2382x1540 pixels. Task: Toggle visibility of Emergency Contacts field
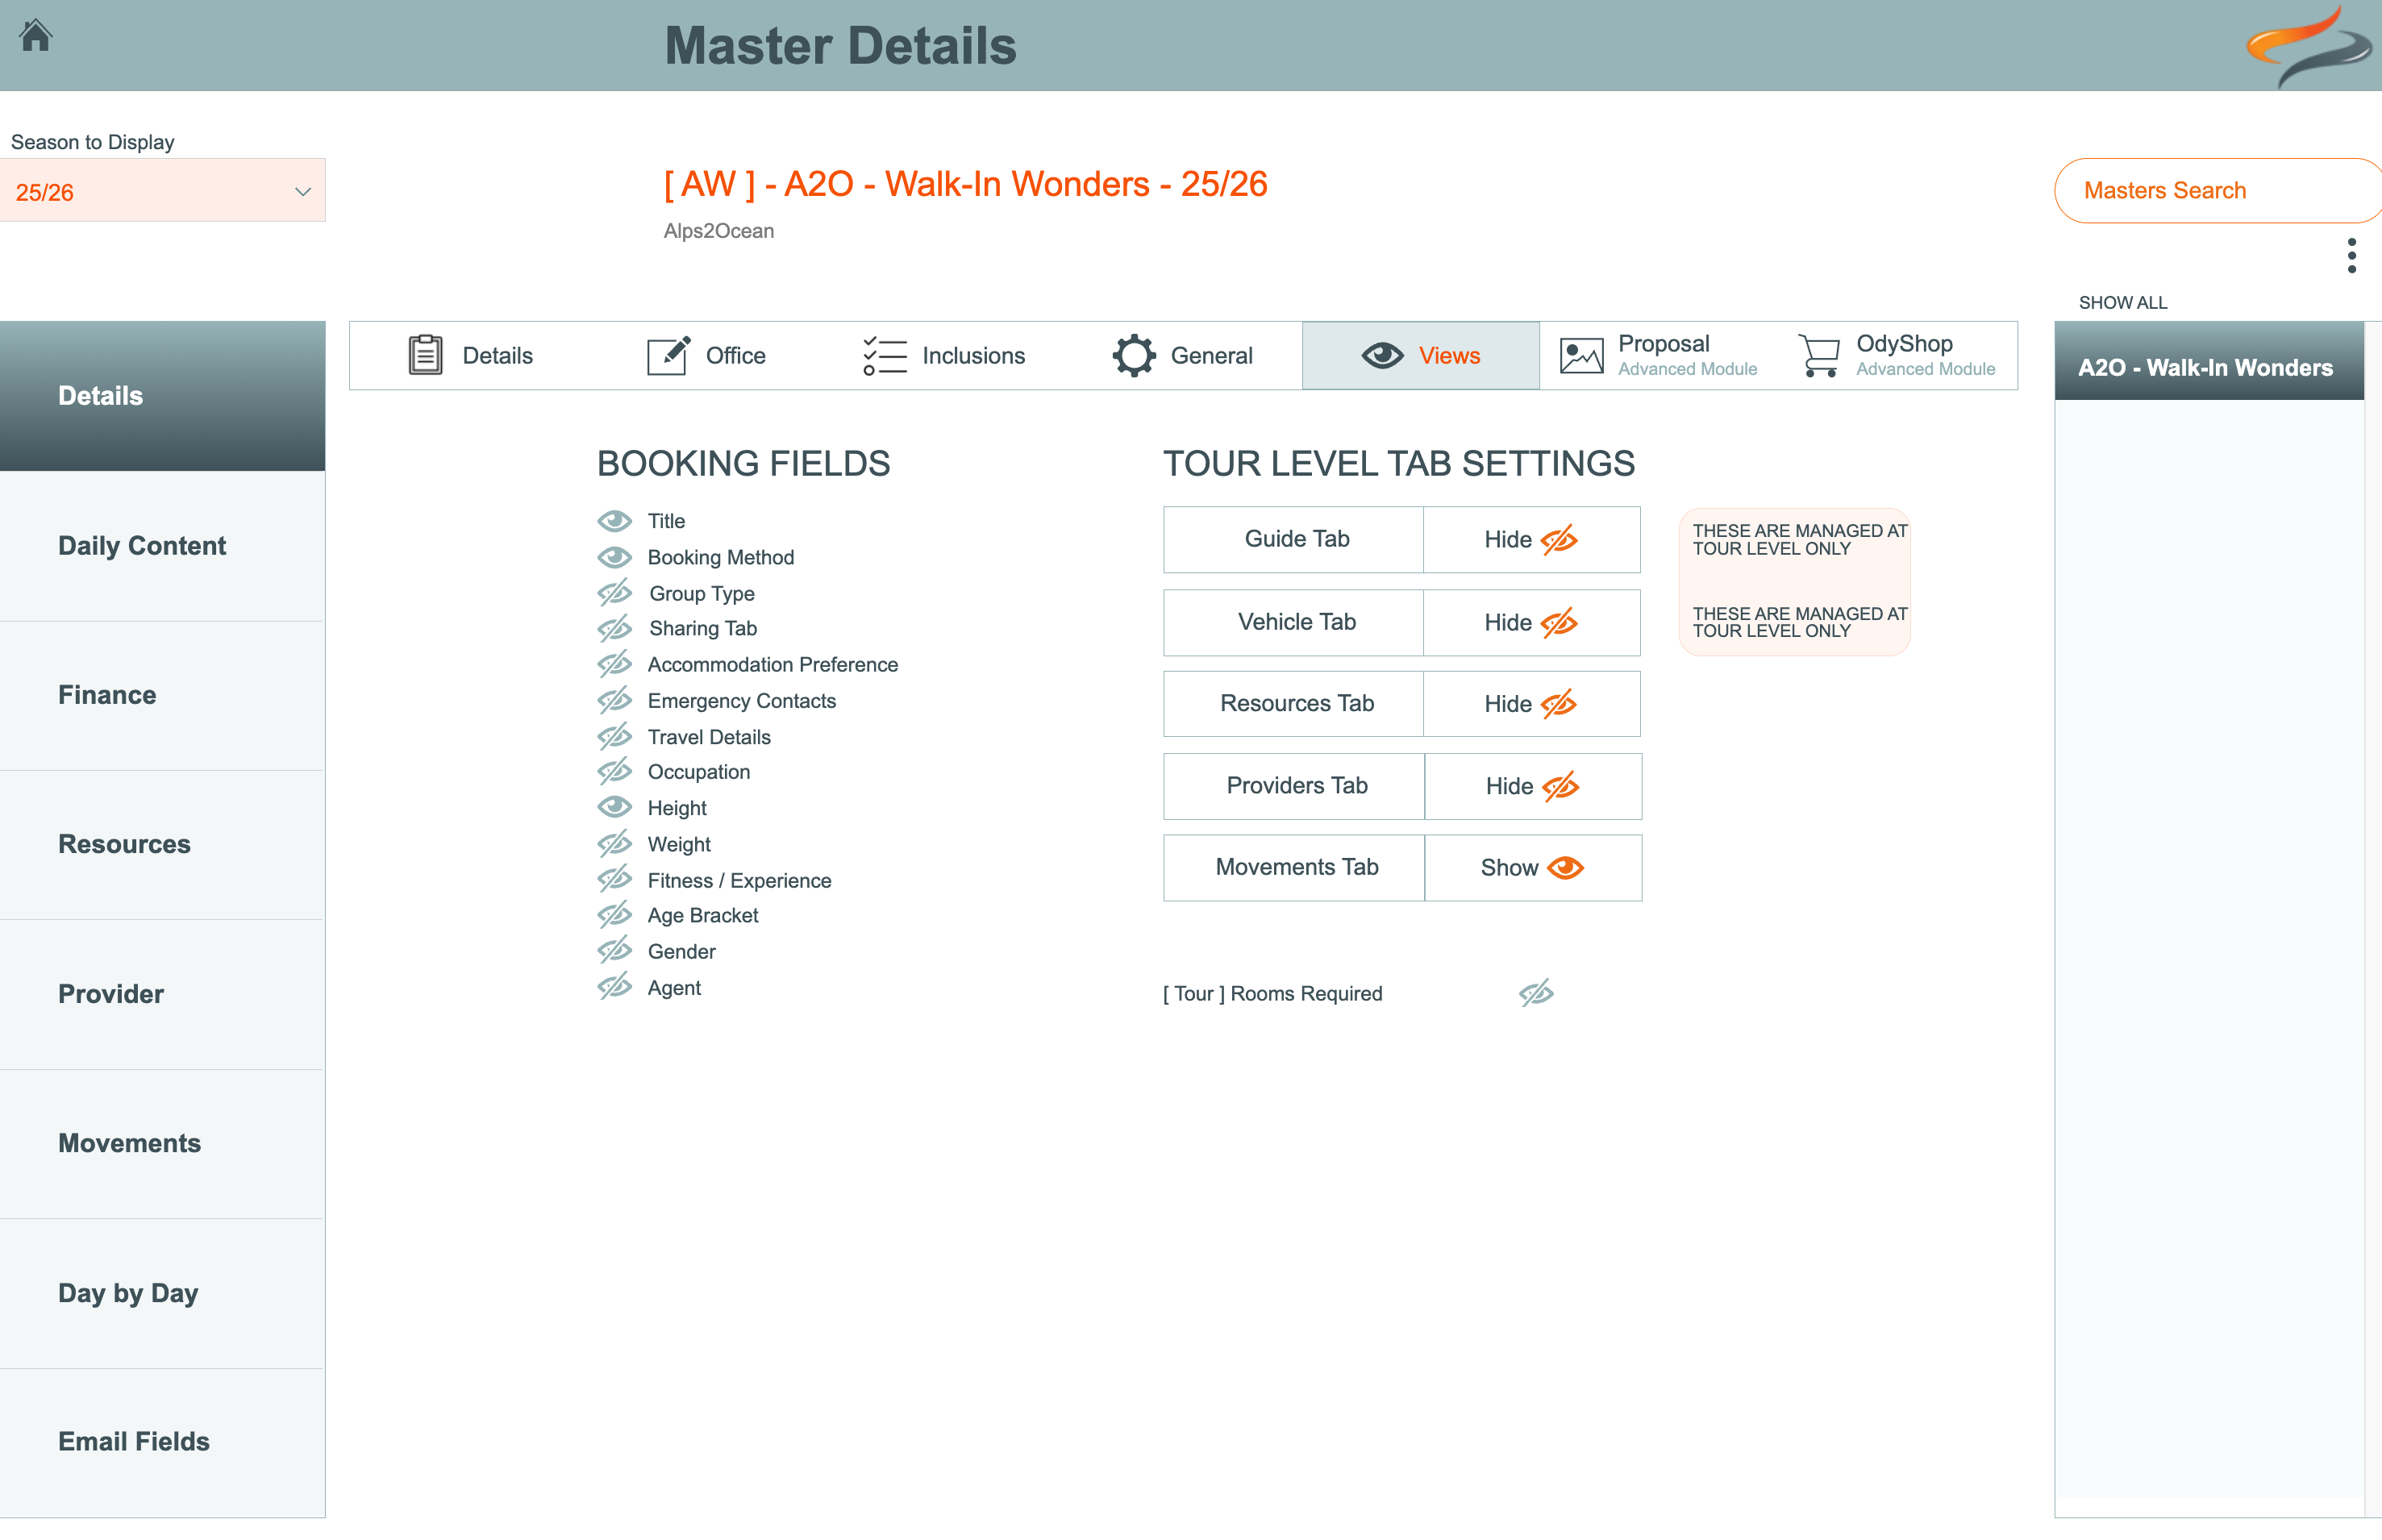click(x=615, y=700)
